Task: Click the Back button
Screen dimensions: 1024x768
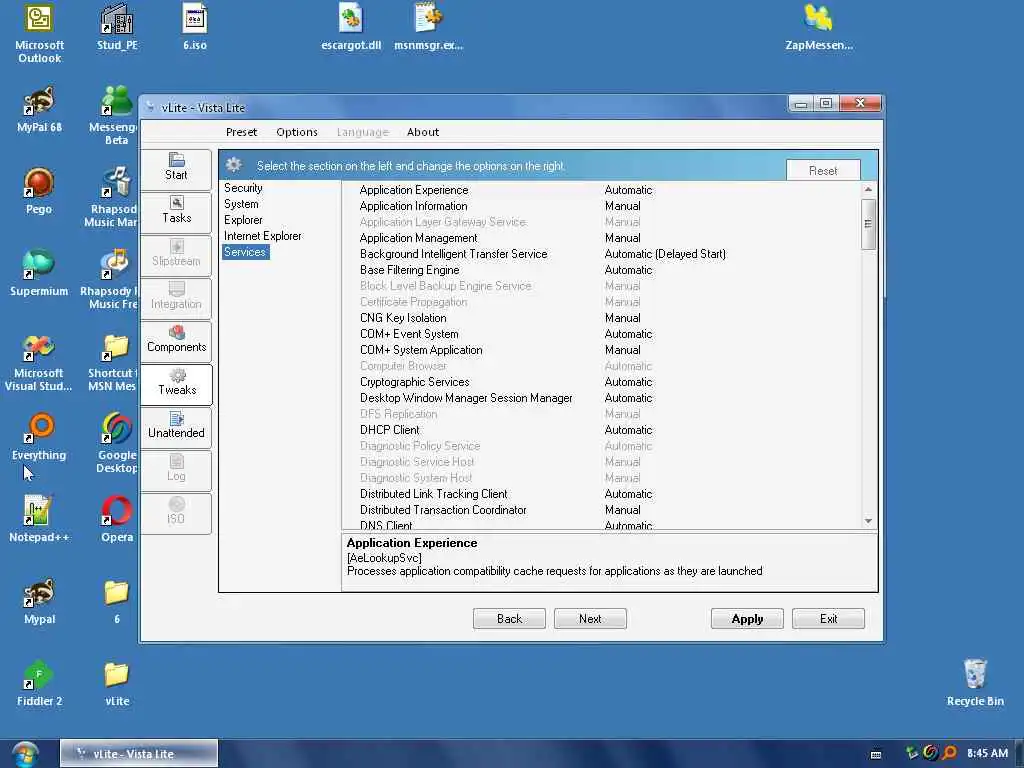Action: point(509,618)
